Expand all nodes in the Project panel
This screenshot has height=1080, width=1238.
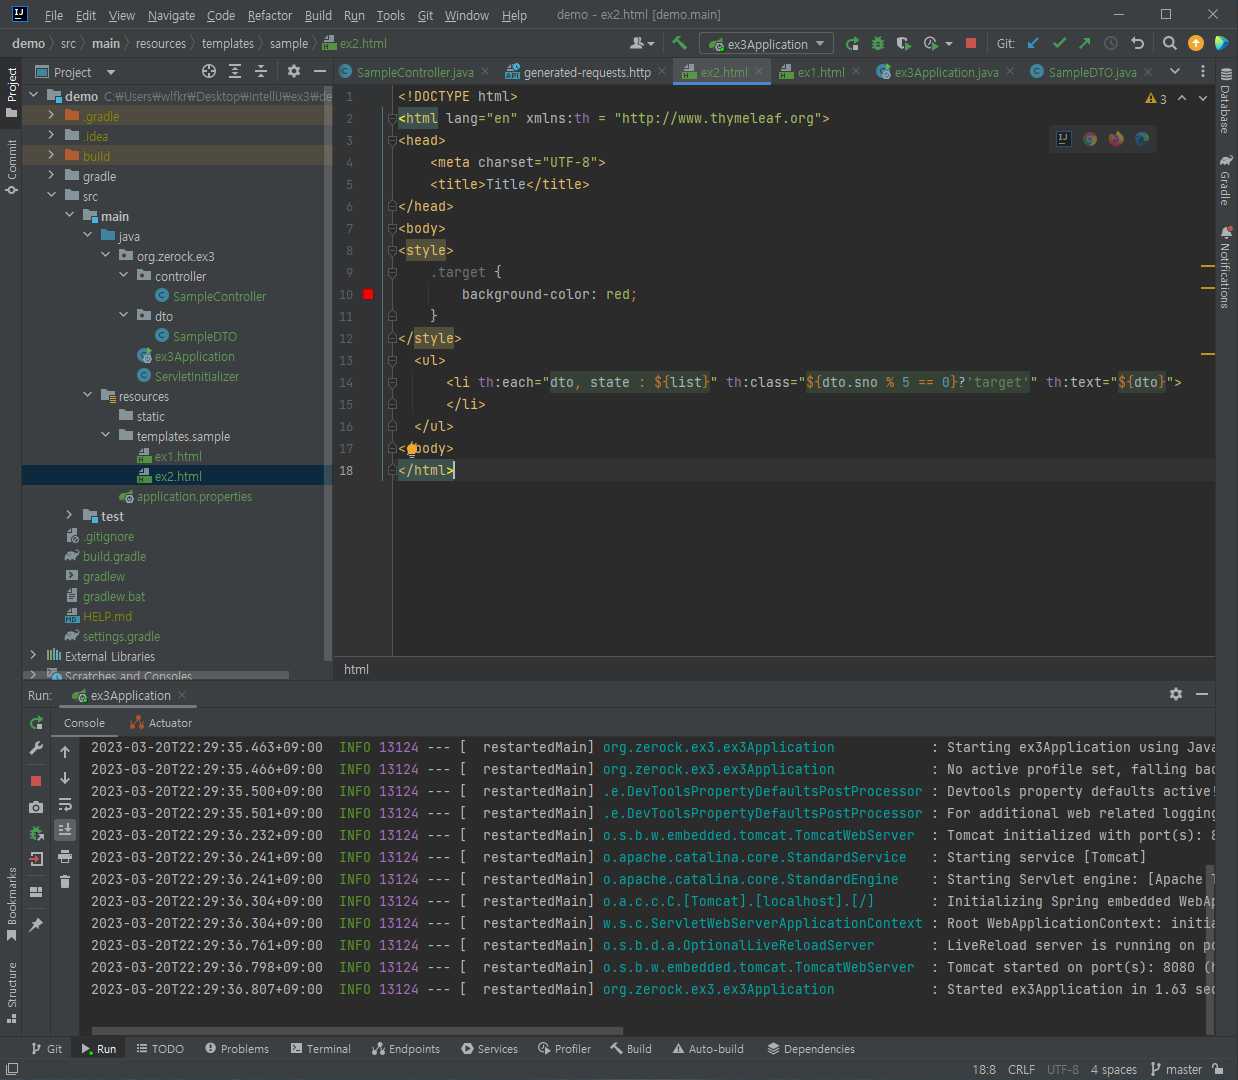click(235, 71)
